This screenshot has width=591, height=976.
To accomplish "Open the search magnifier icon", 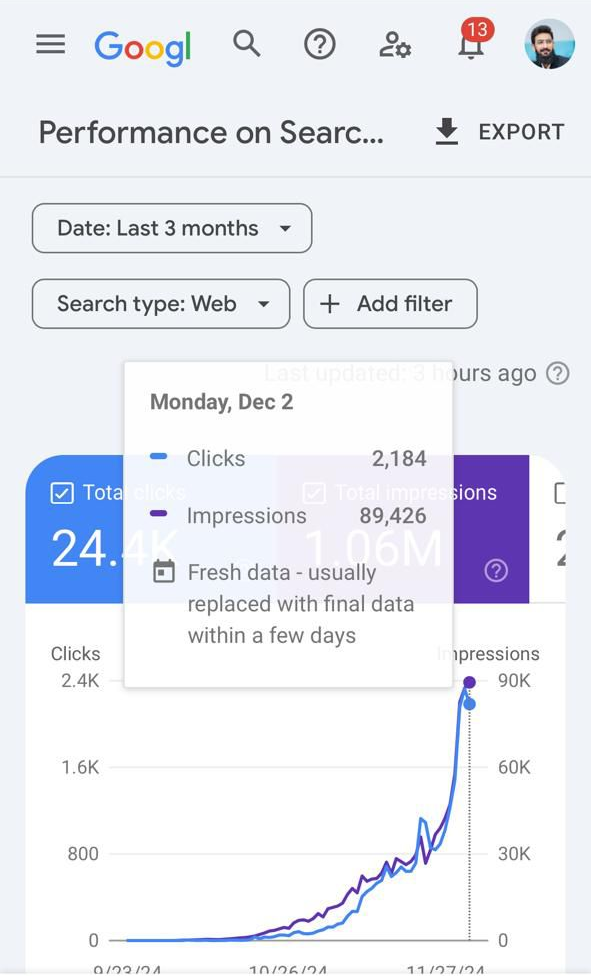I will pos(247,44).
